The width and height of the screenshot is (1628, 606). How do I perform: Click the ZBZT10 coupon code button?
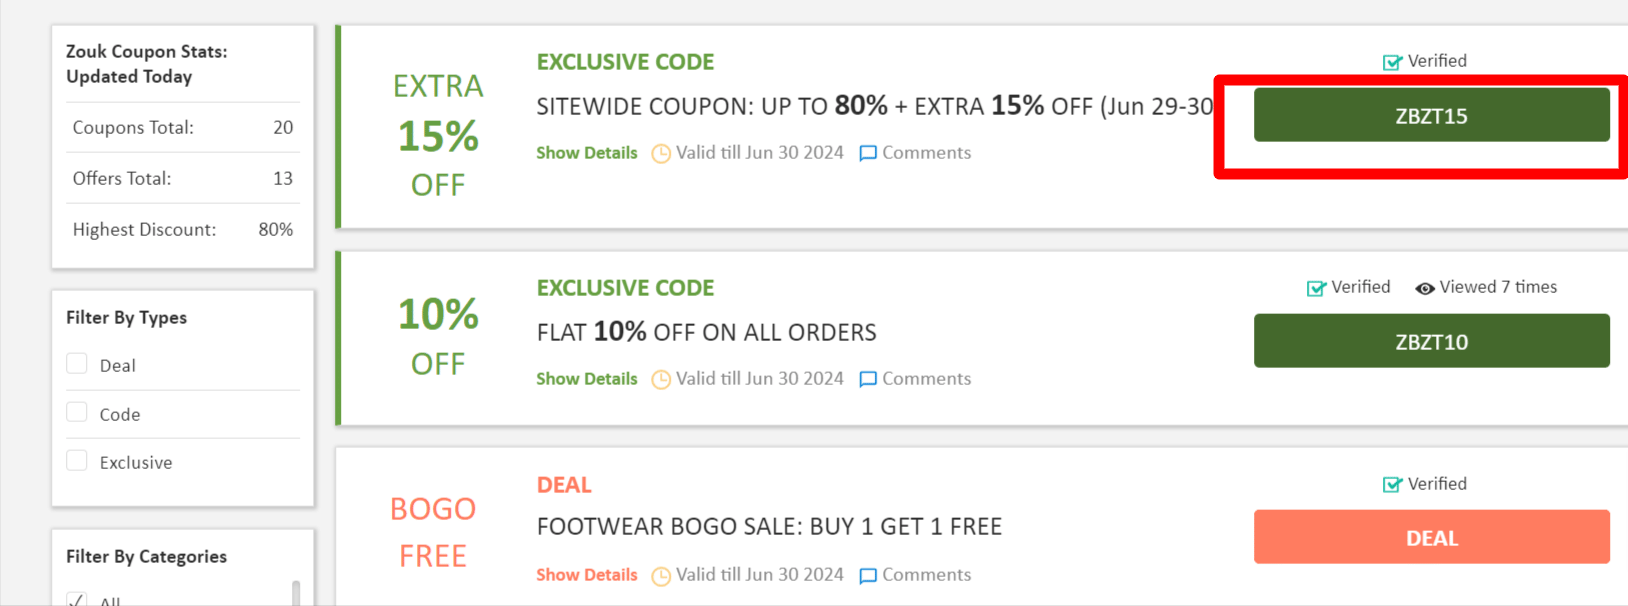pyautogui.click(x=1431, y=342)
